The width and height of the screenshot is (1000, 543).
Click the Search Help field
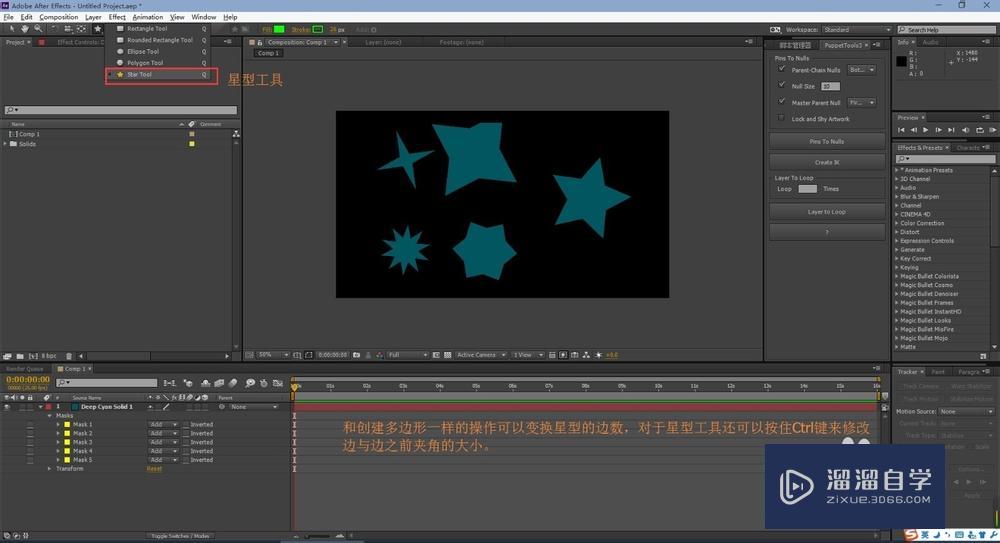(x=946, y=30)
